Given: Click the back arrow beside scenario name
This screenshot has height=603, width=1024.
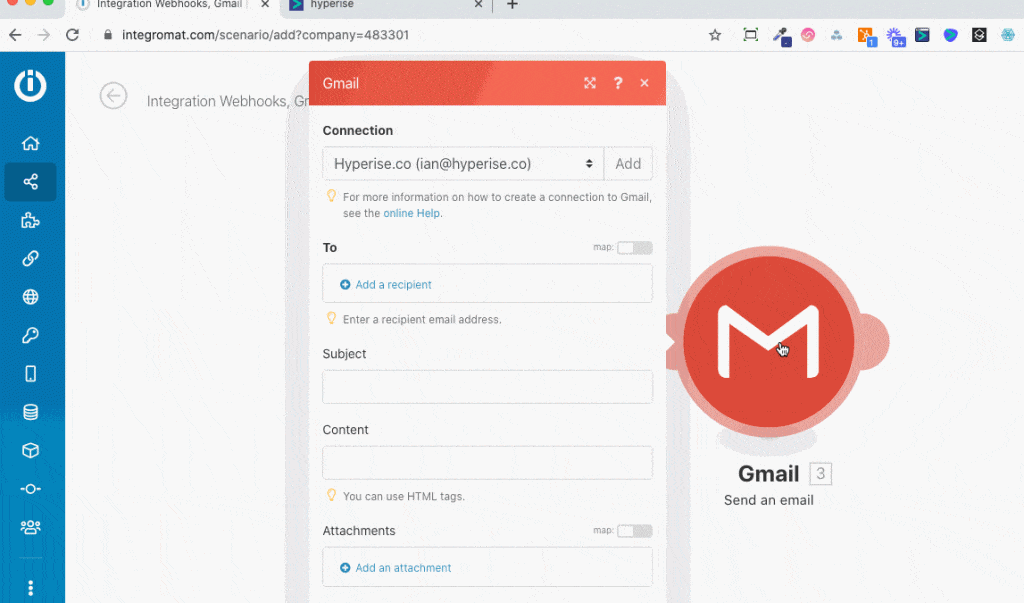Looking at the screenshot, I should pyautogui.click(x=113, y=96).
